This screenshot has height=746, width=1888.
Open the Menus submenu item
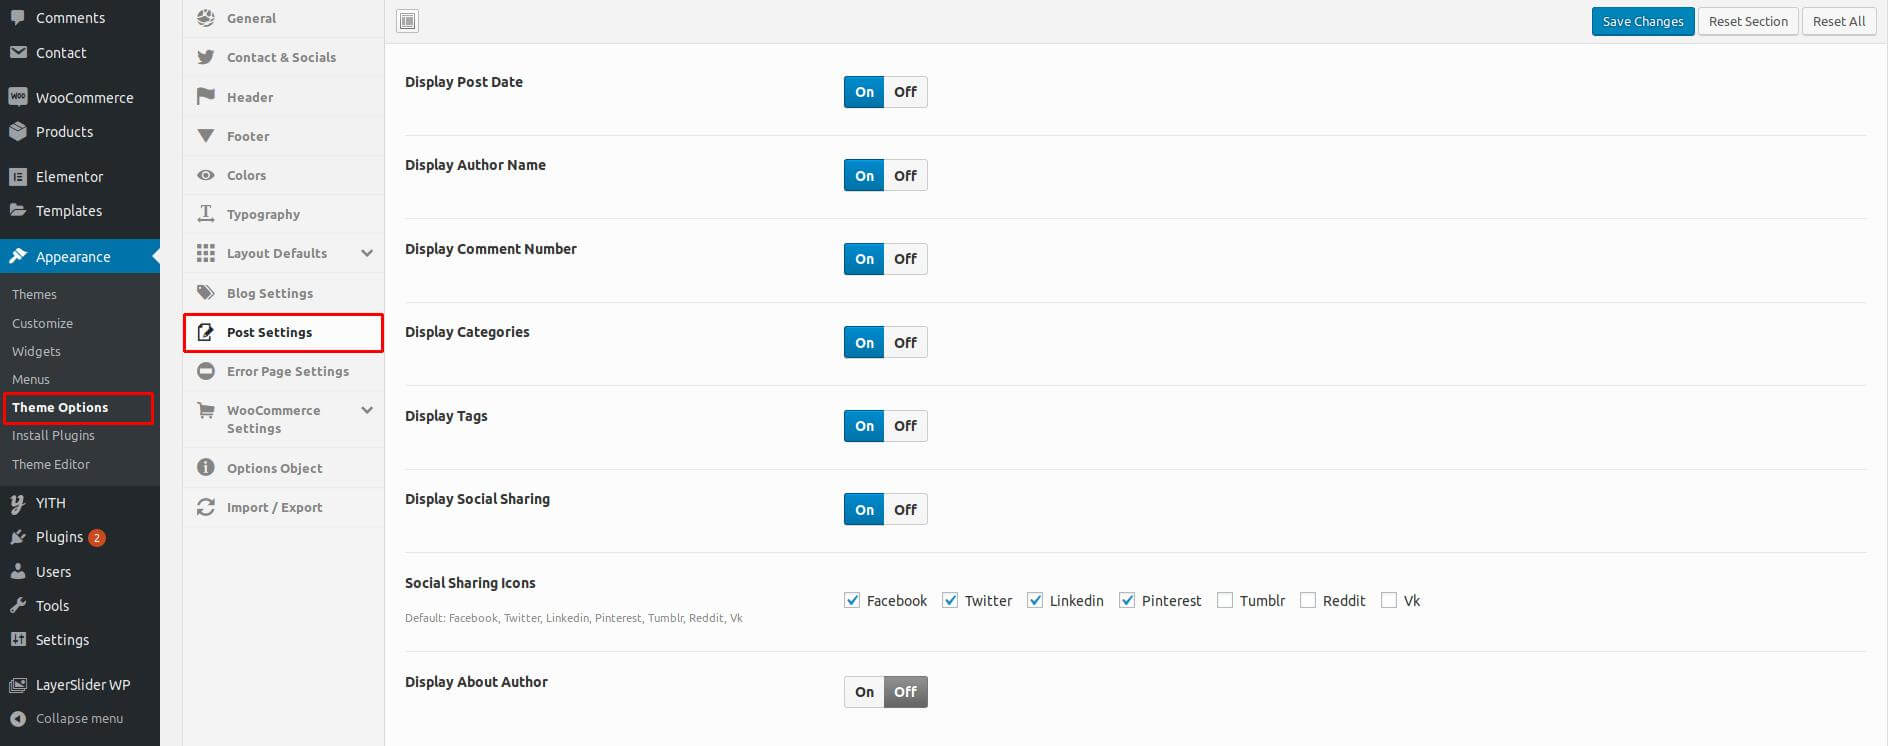coord(31,379)
